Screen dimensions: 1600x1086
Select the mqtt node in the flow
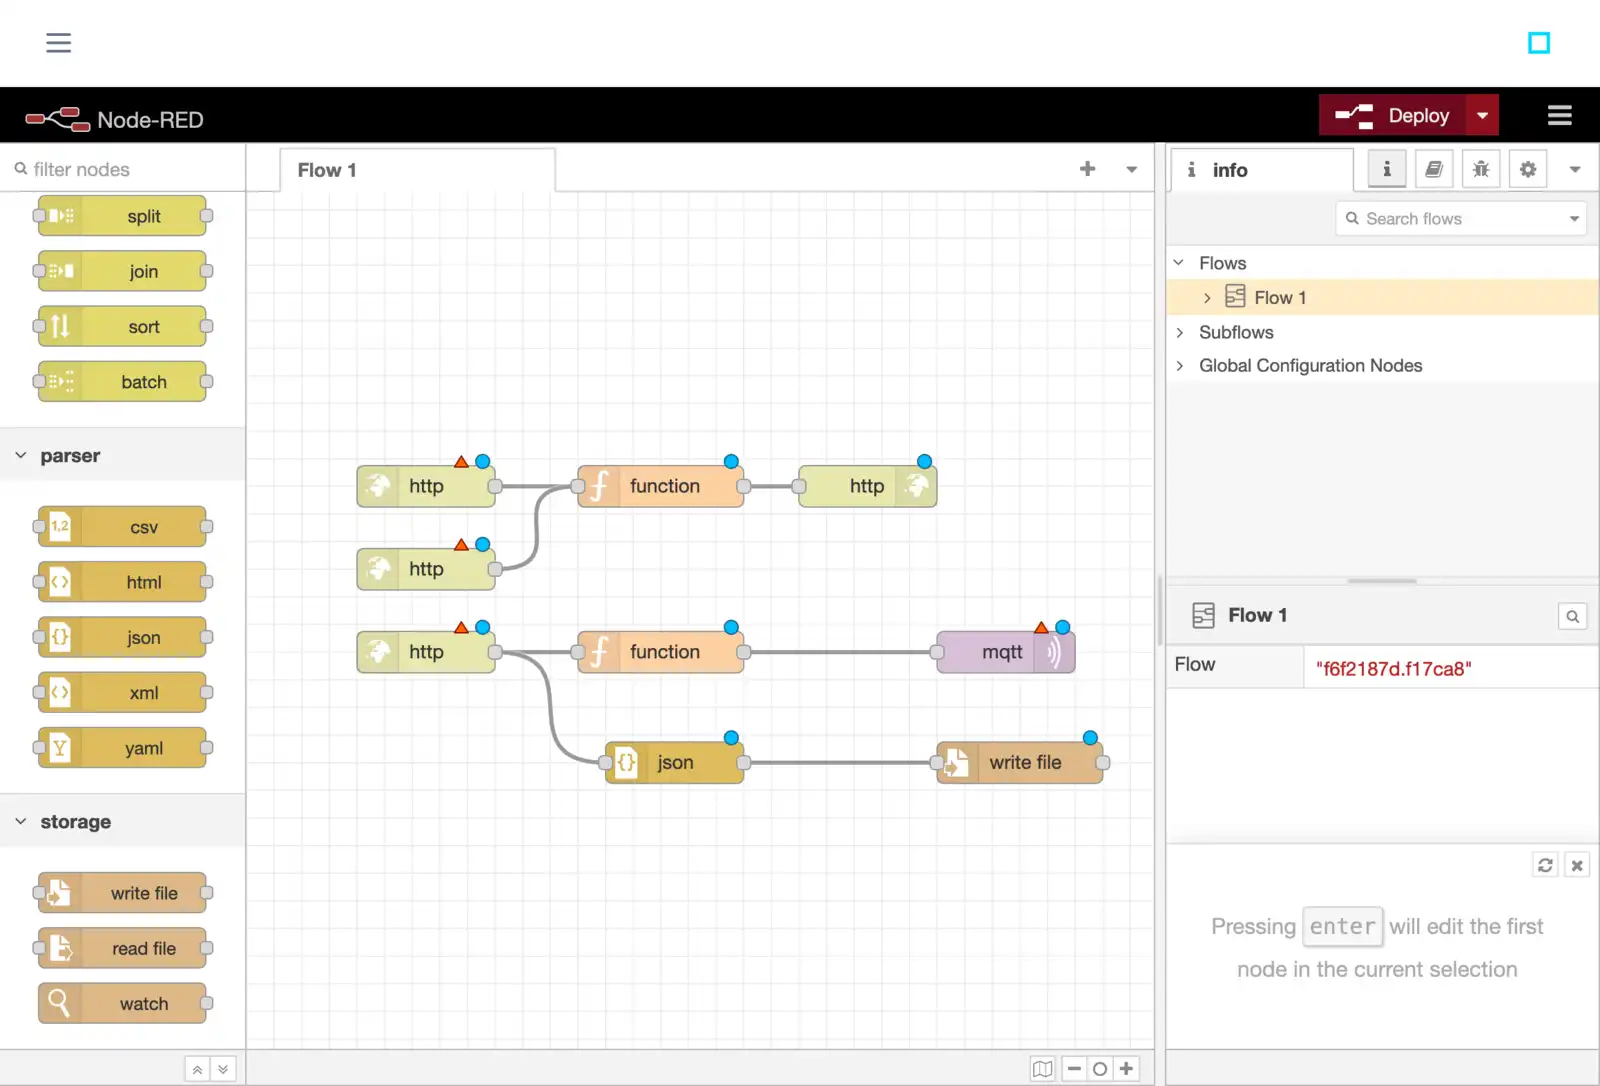[x=1003, y=651]
